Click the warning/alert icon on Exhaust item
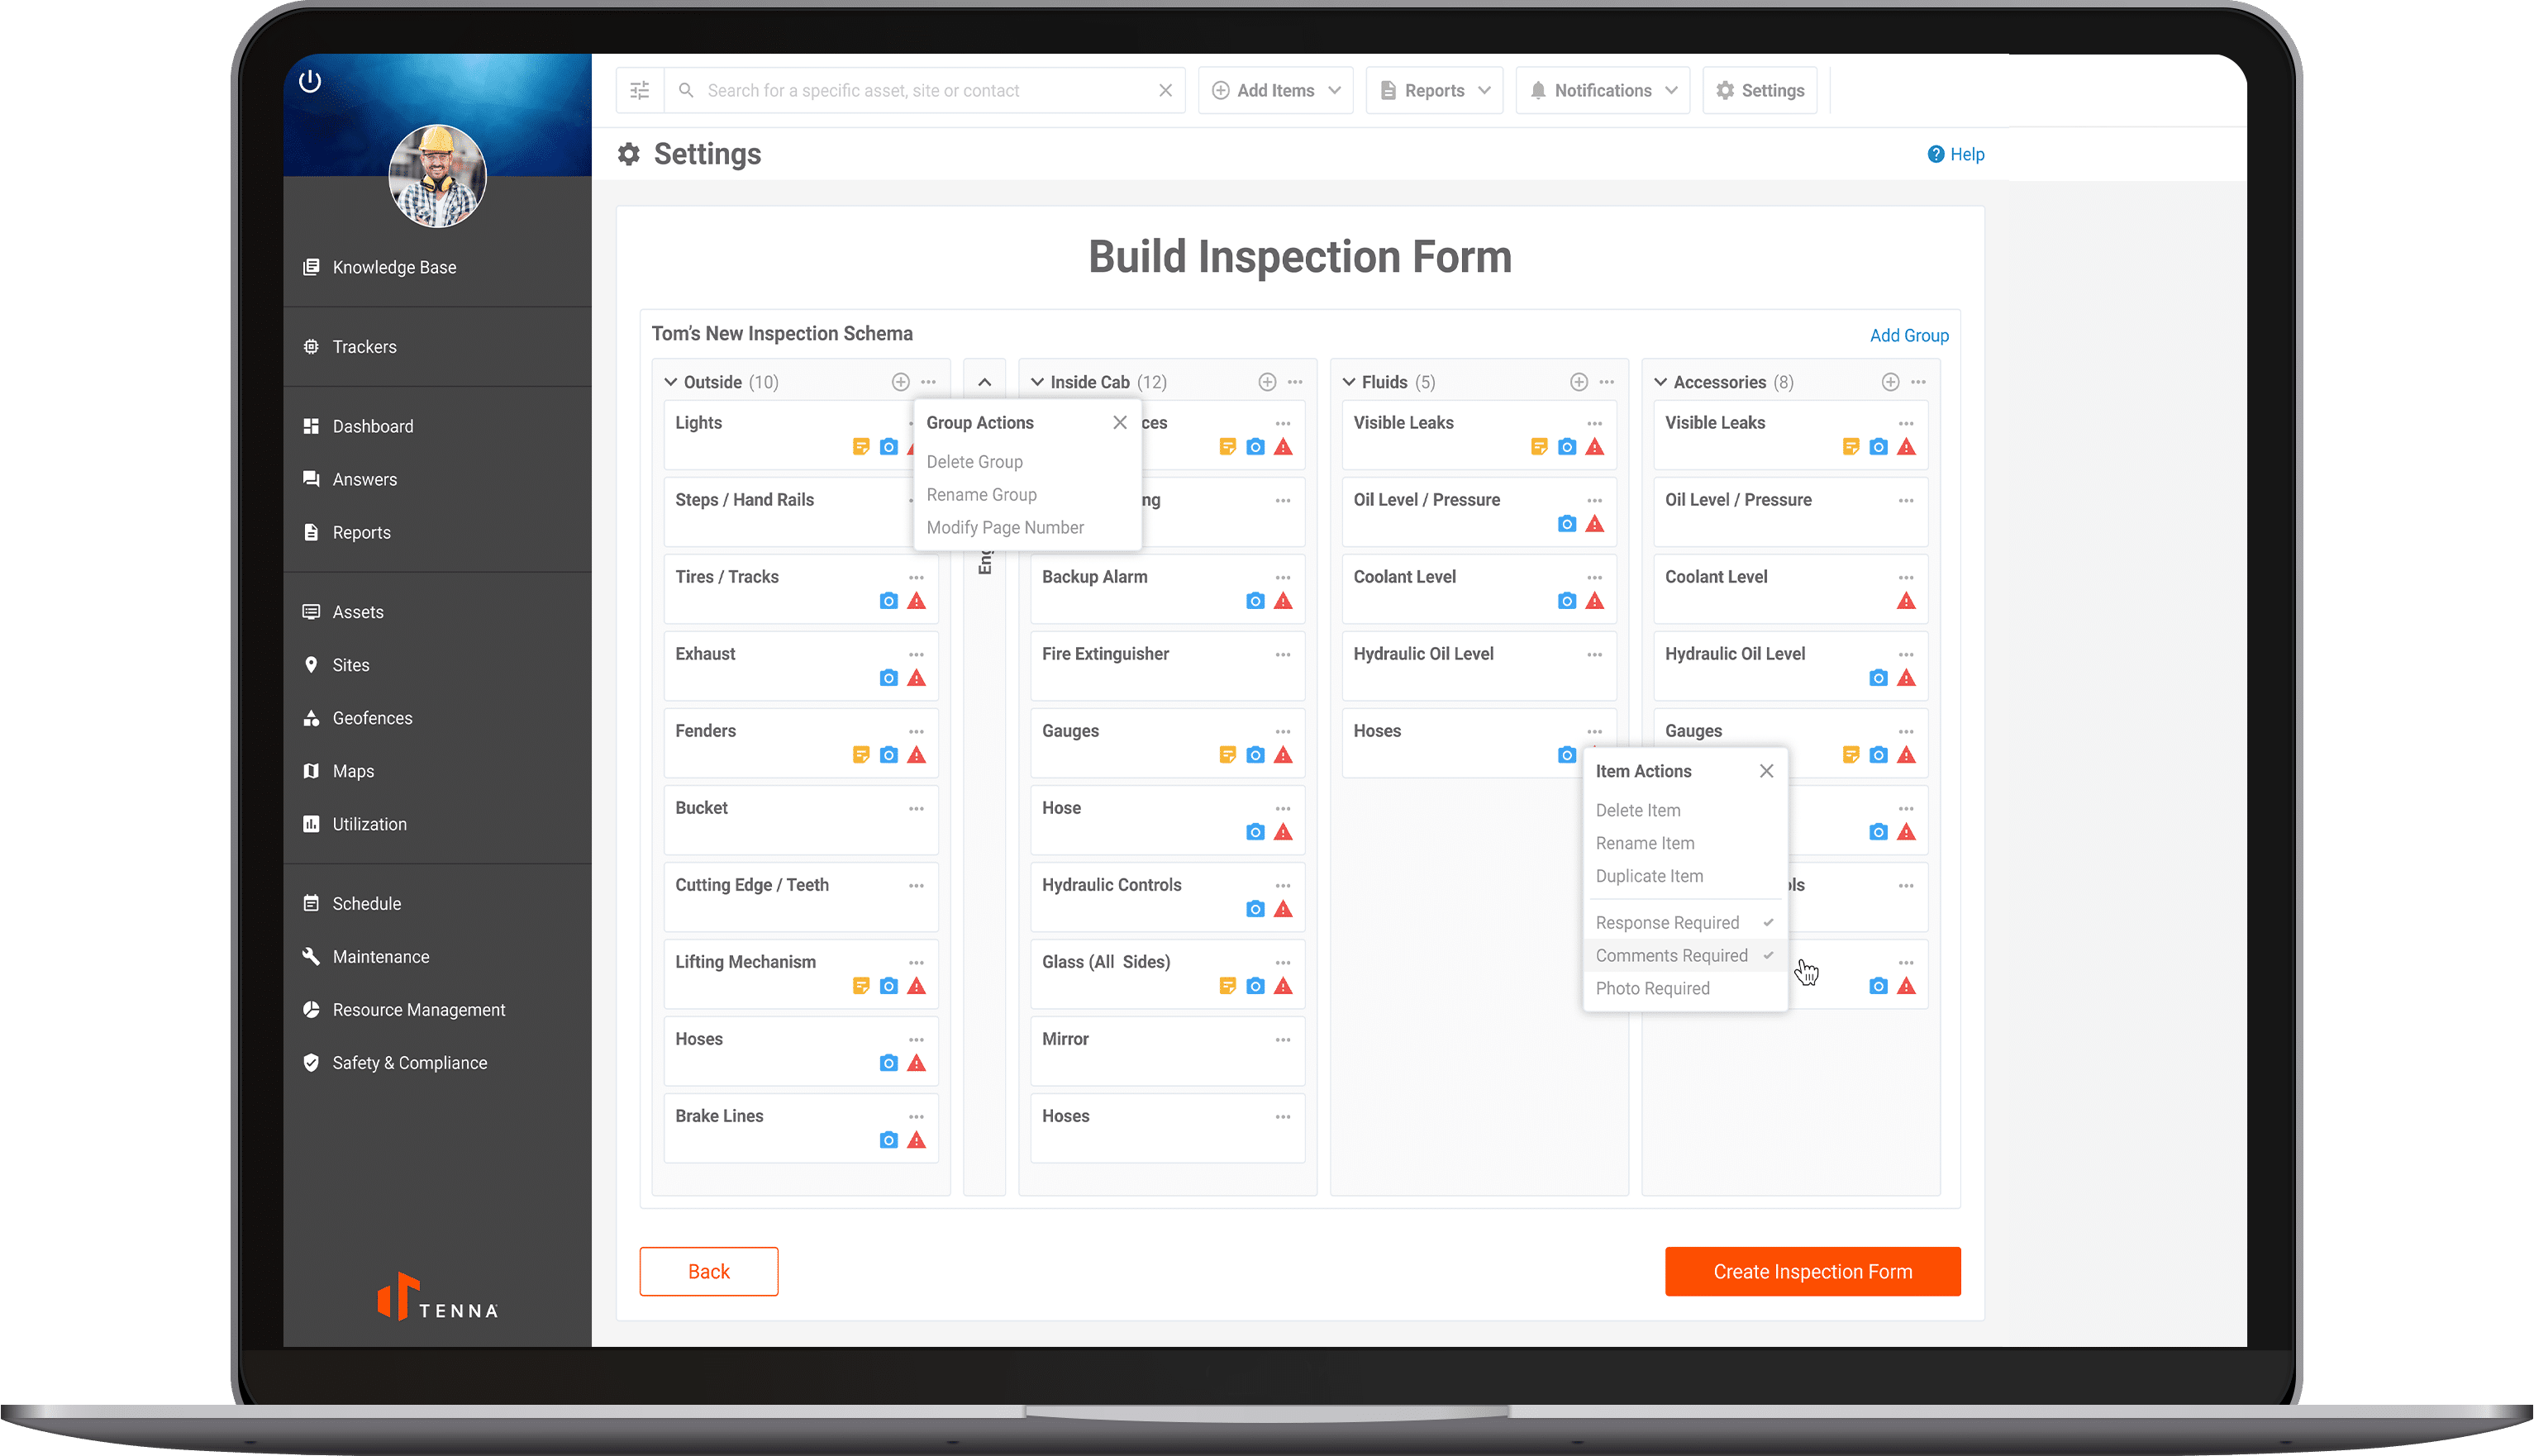The width and height of the screenshot is (2534, 1456). tap(919, 678)
